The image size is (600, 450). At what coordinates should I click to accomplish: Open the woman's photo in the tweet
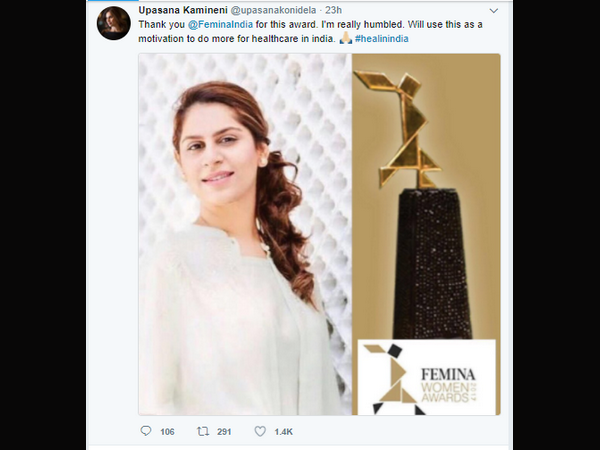click(x=245, y=235)
